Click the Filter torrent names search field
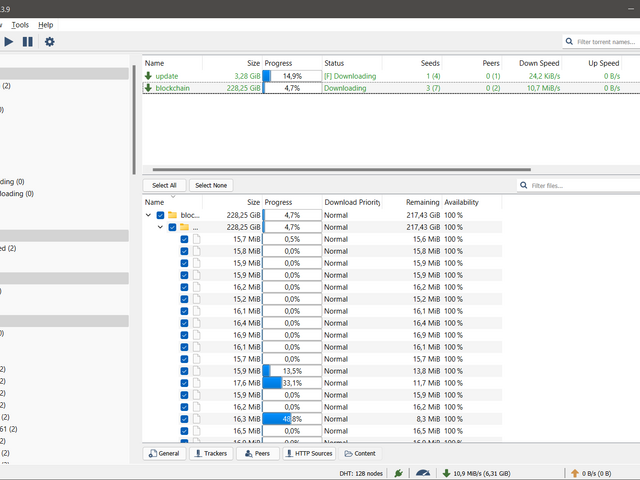 pyautogui.click(x=604, y=42)
